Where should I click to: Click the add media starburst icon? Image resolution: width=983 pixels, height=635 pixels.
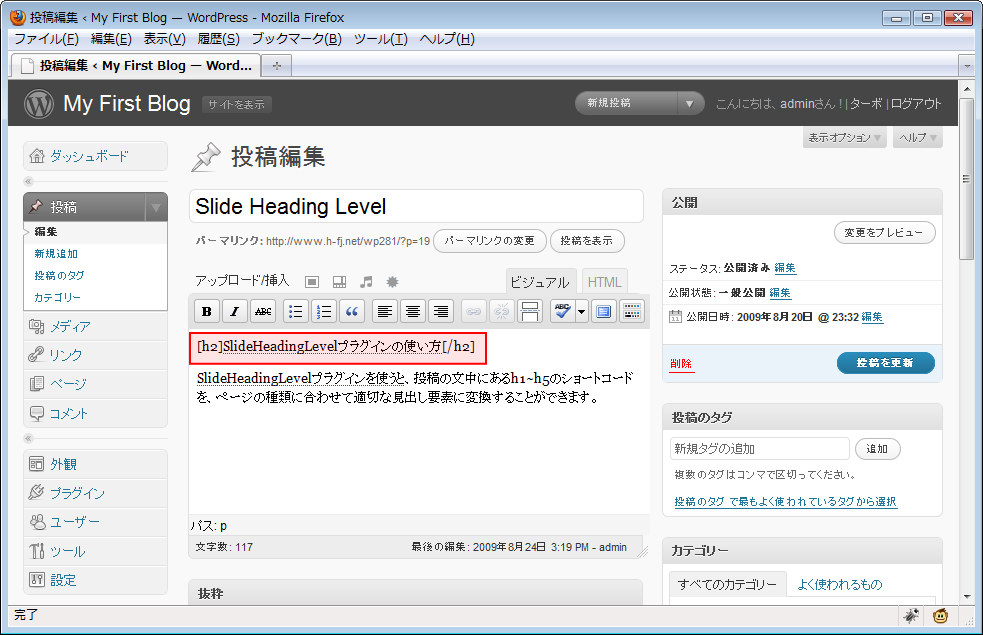pos(392,282)
